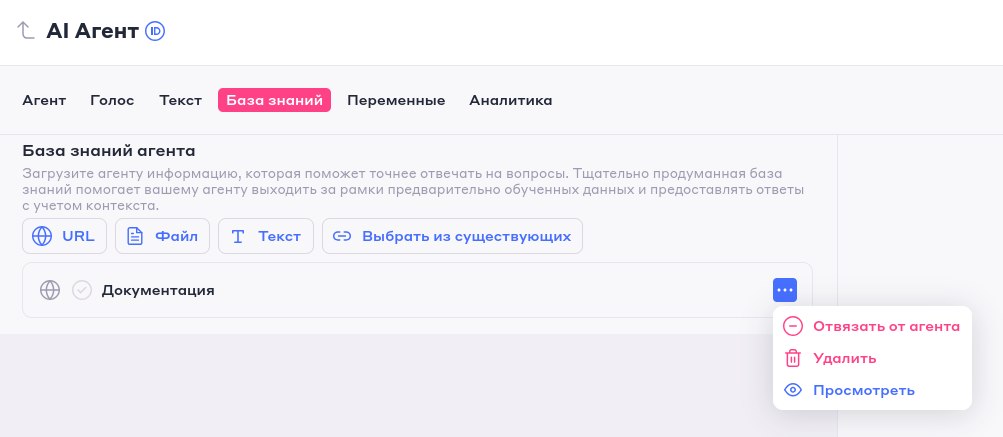Go to the Текст tab
1003x437 pixels.
[x=180, y=100]
